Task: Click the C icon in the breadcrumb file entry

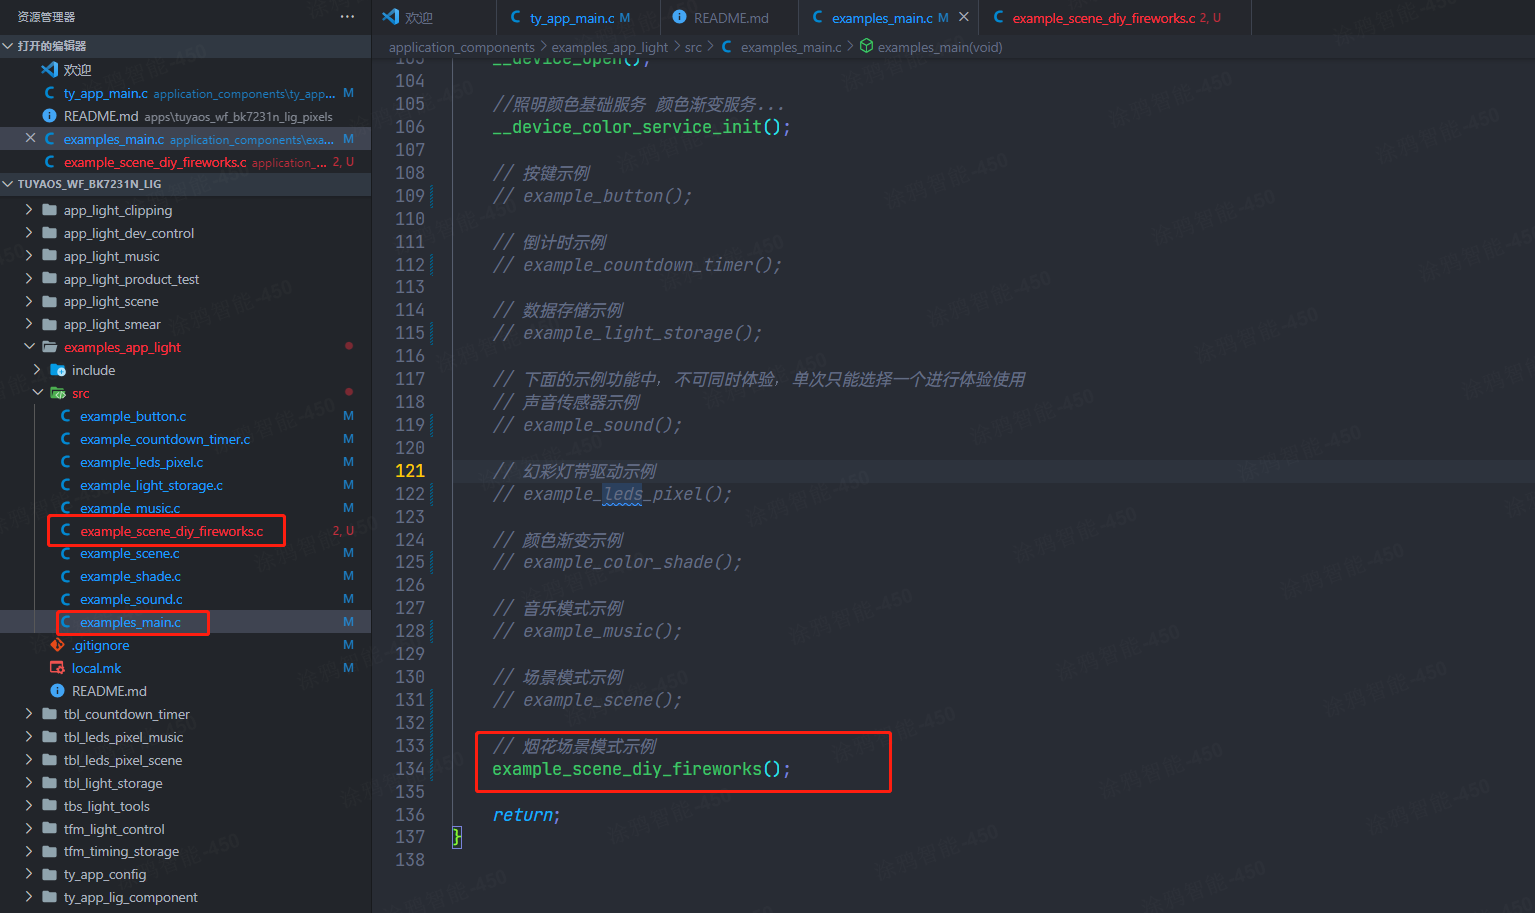Action: point(727,46)
